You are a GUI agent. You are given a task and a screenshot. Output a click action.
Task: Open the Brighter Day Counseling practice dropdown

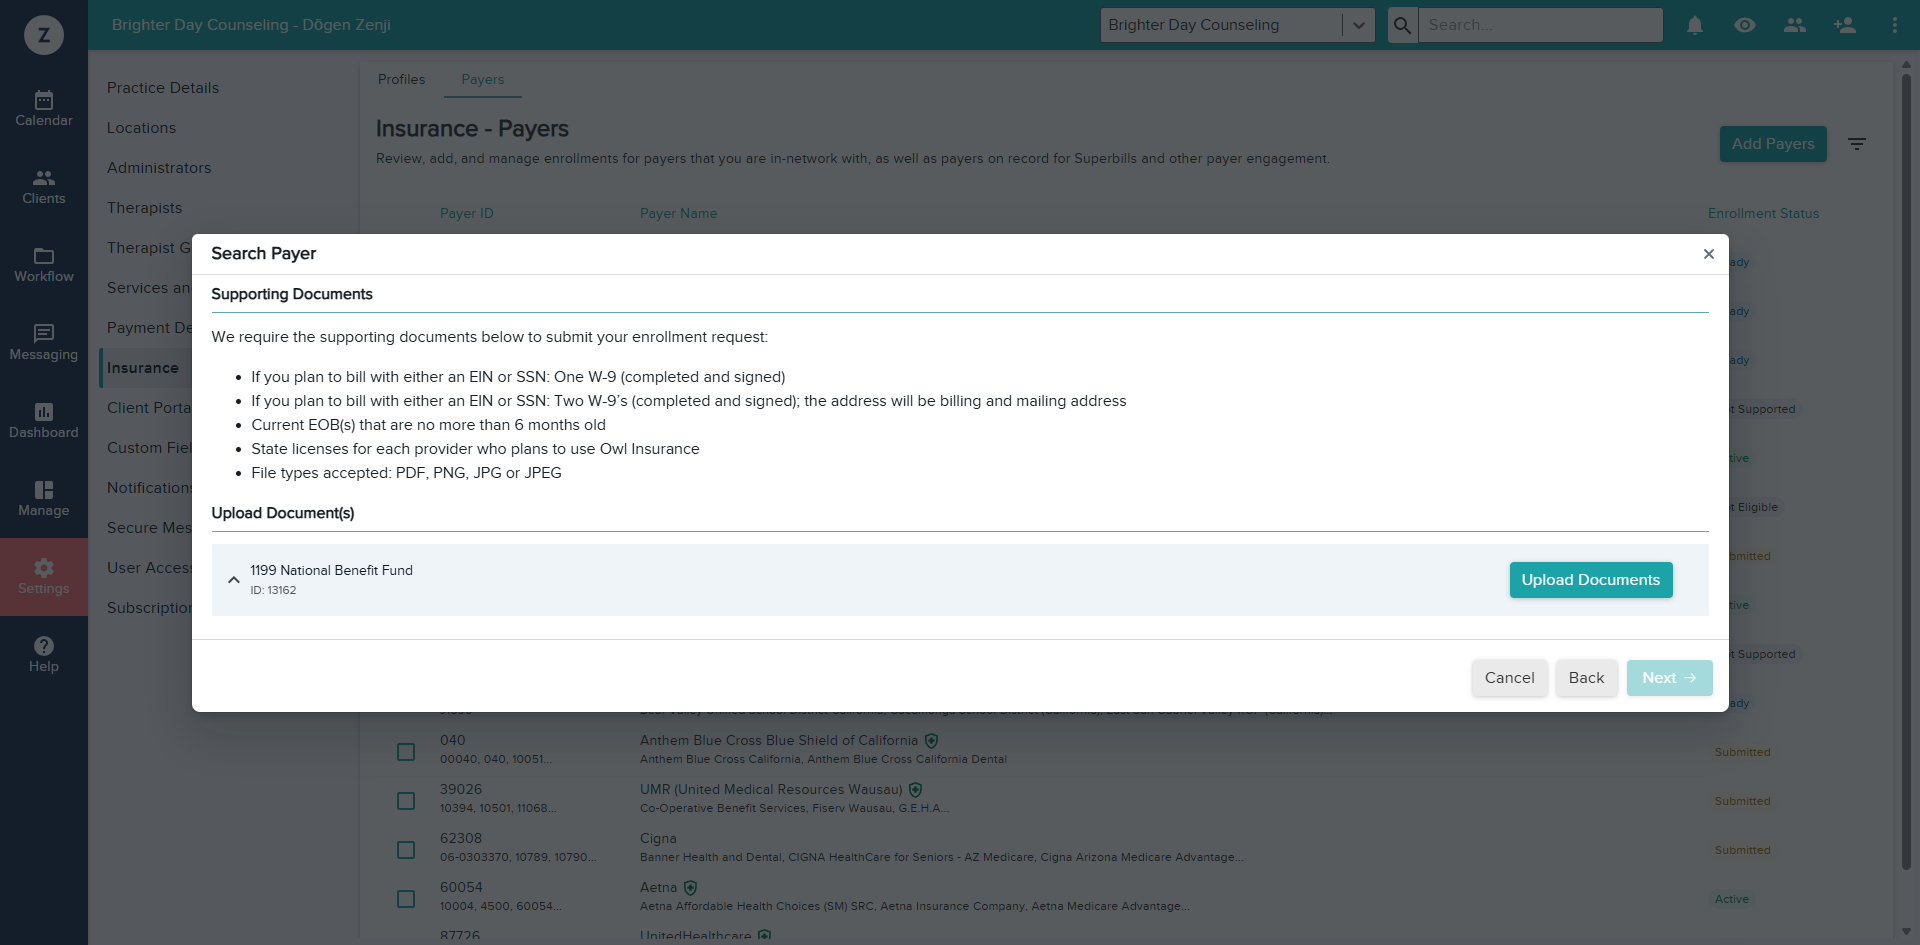pos(1238,25)
